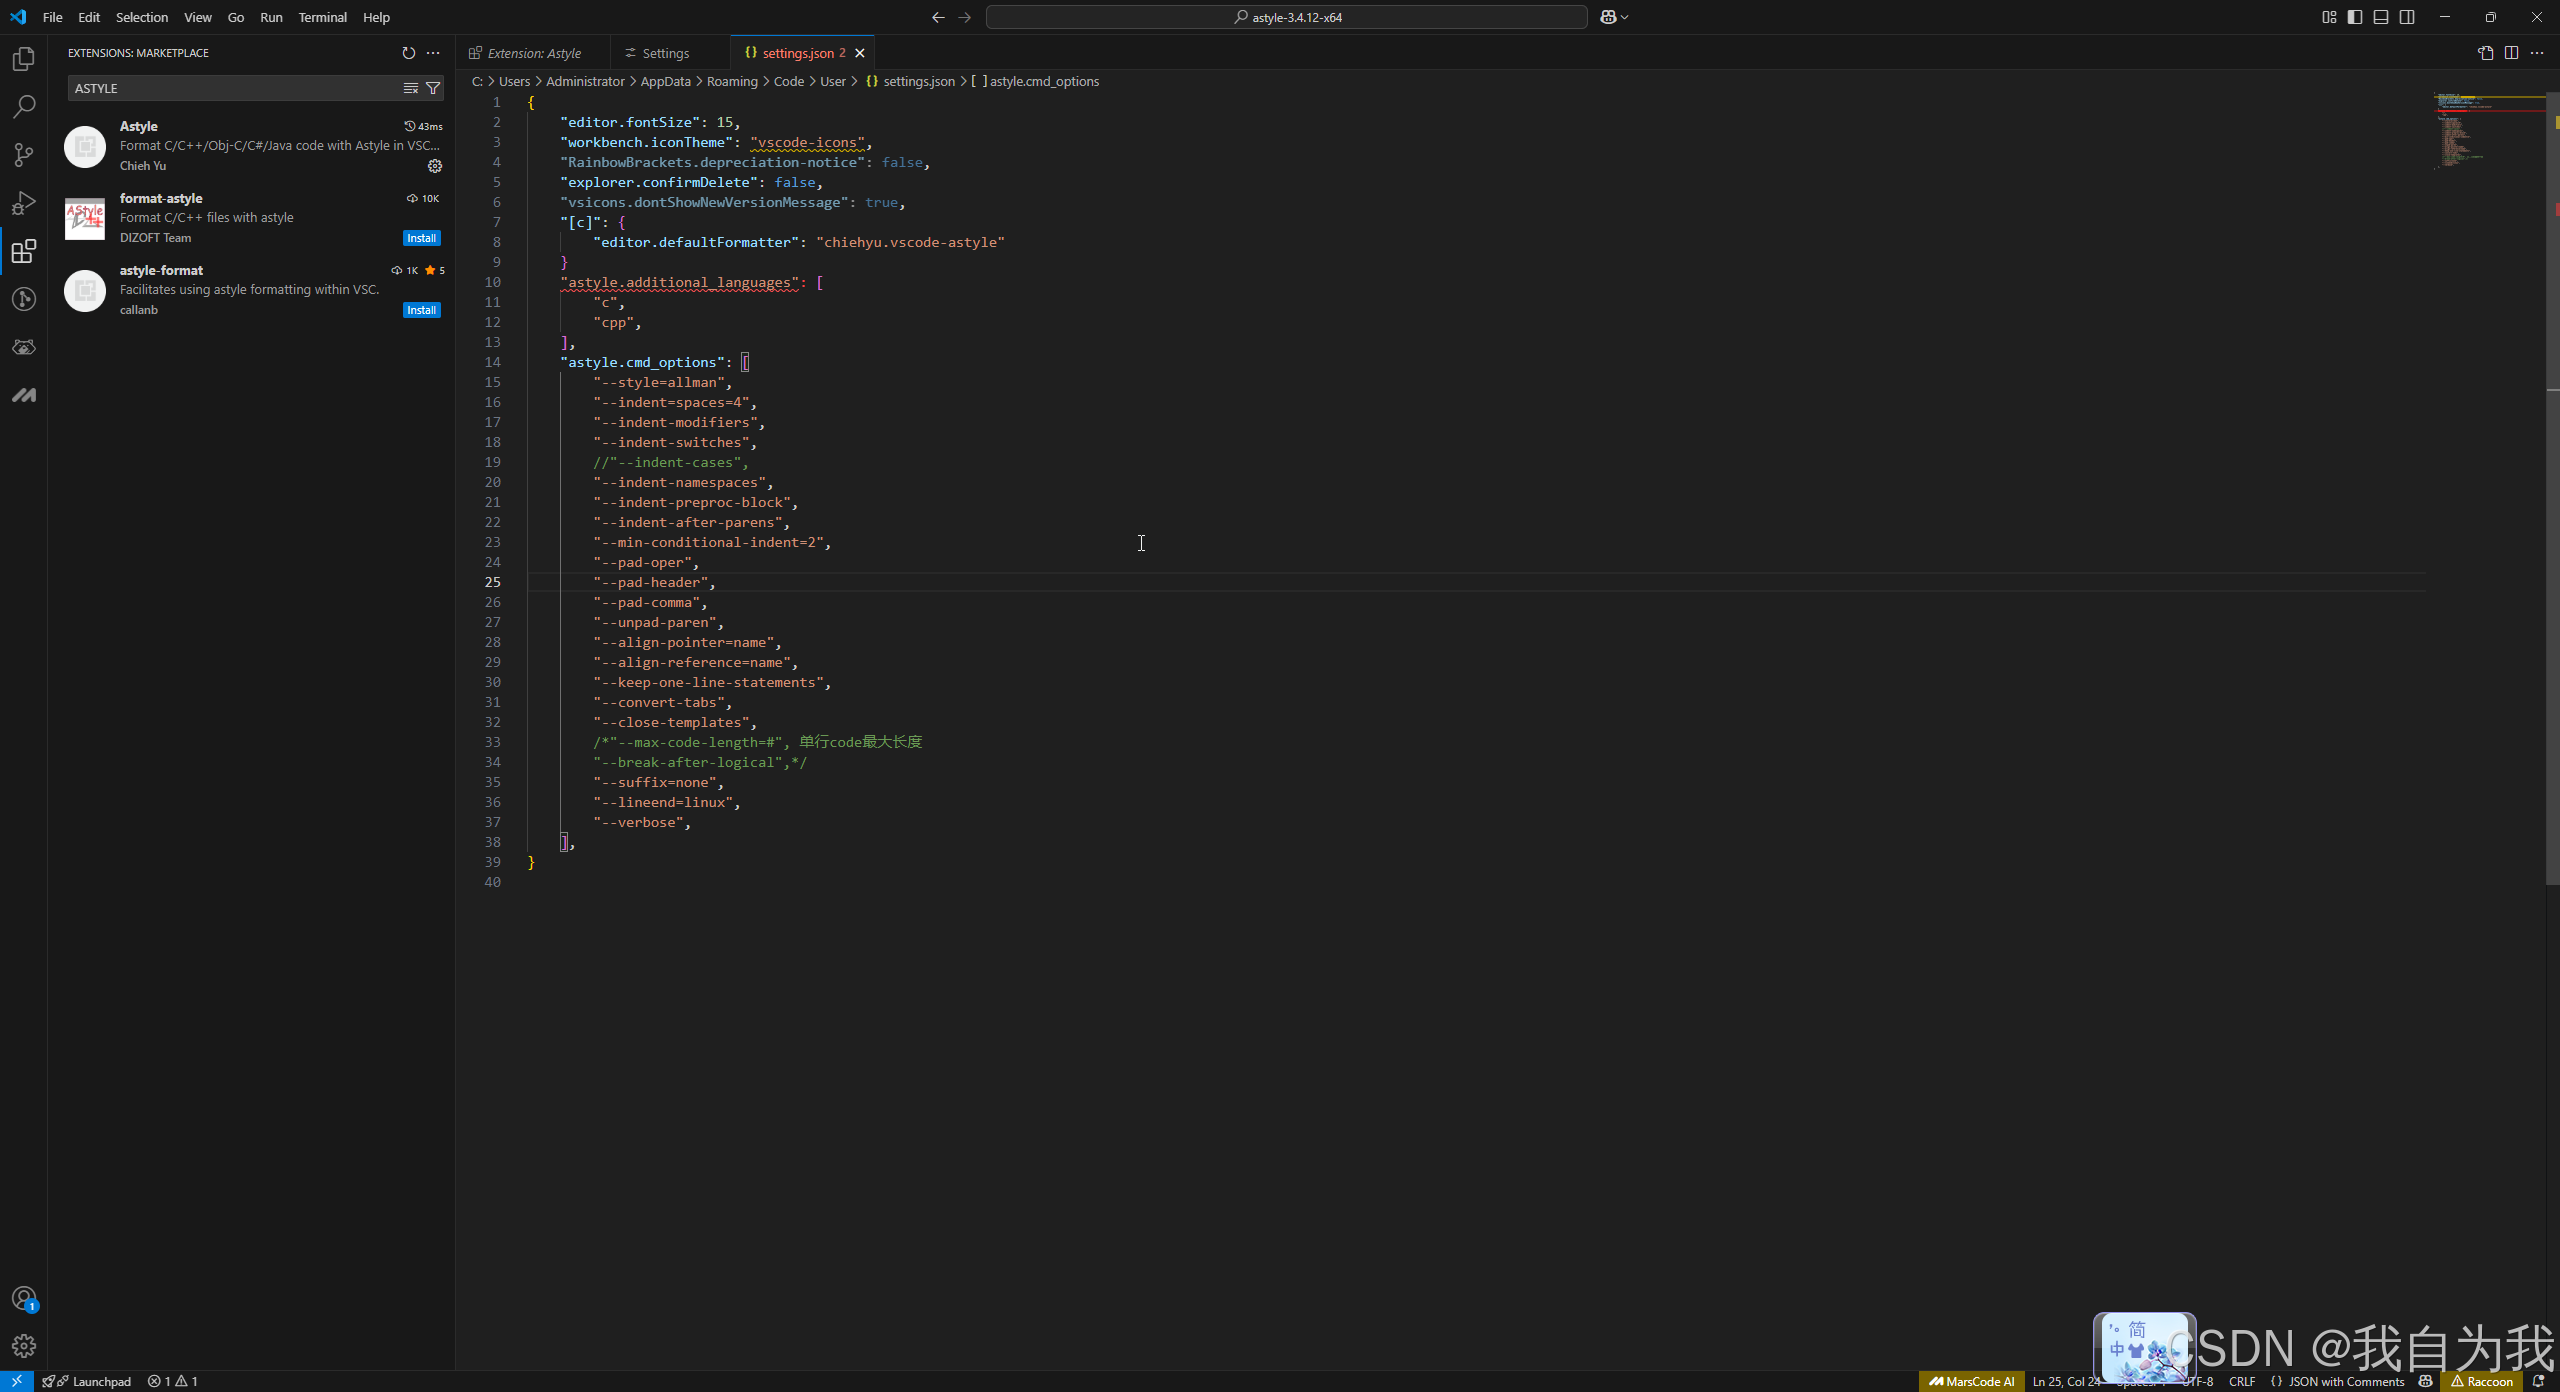Open the Run and Debug view
The width and height of the screenshot is (2560, 1392).
23,203
